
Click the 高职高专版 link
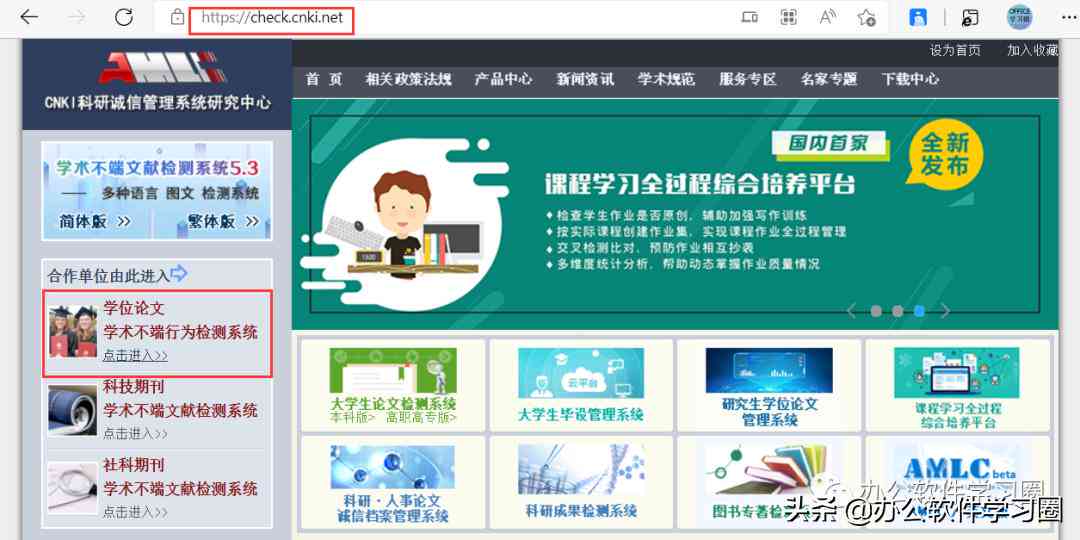coord(421,417)
